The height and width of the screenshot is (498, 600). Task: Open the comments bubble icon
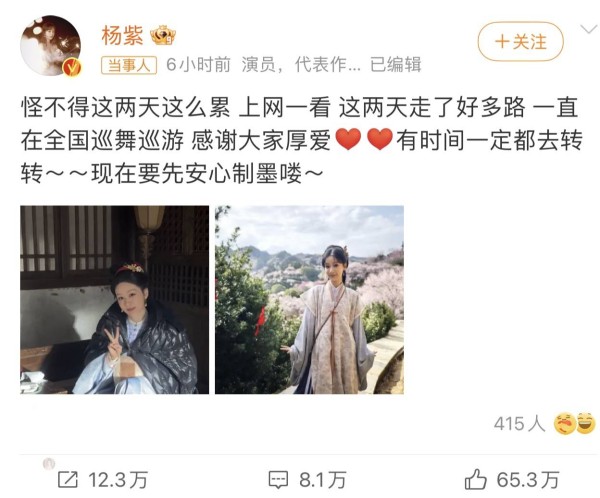coord(278,480)
